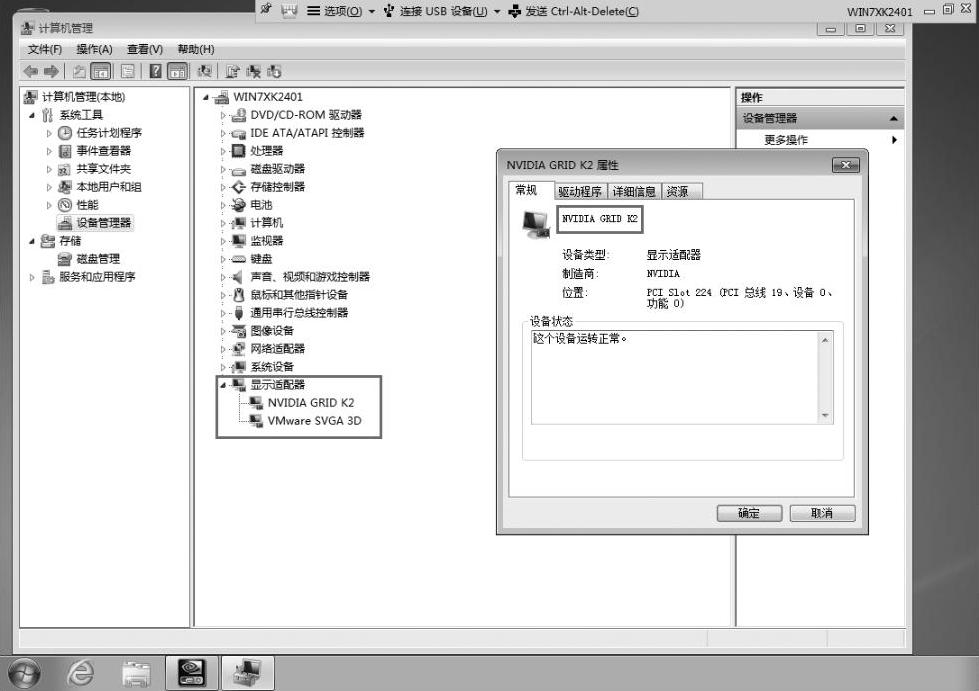Image resolution: width=979 pixels, height=691 pixels.
Task: Click the Scan for hardware changes icon
Action: [x=204, y=72]
